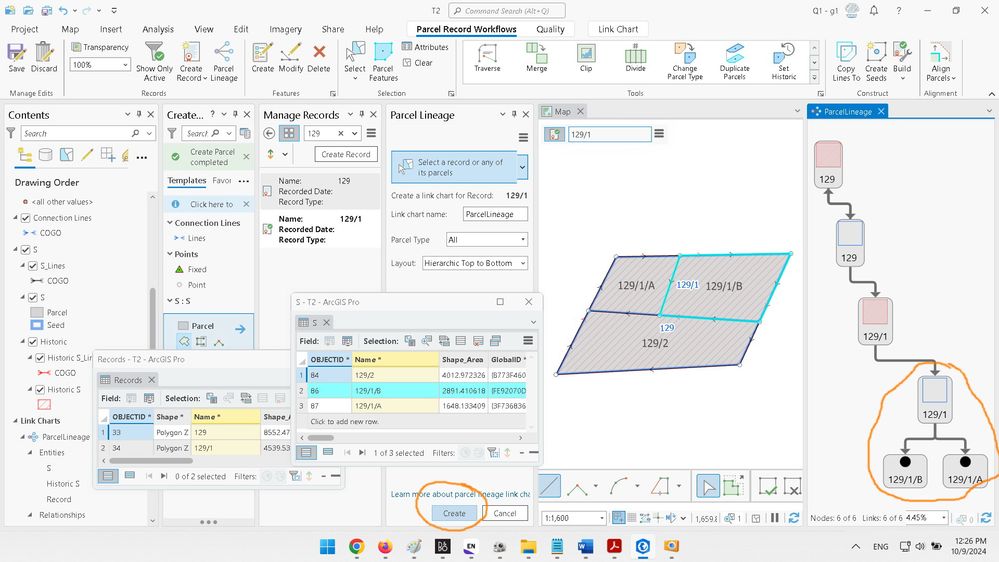Expand the Select tool dropdown arrow
Viewport: 999px width, 562px height.
355,78
